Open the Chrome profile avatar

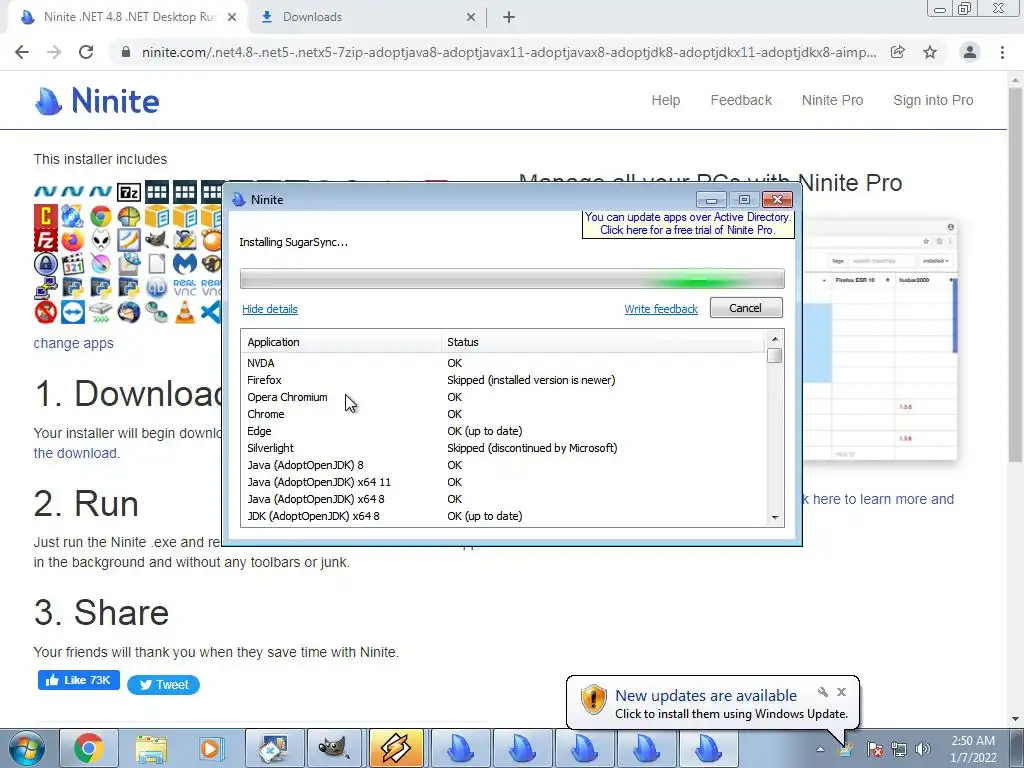coord(970,52)
